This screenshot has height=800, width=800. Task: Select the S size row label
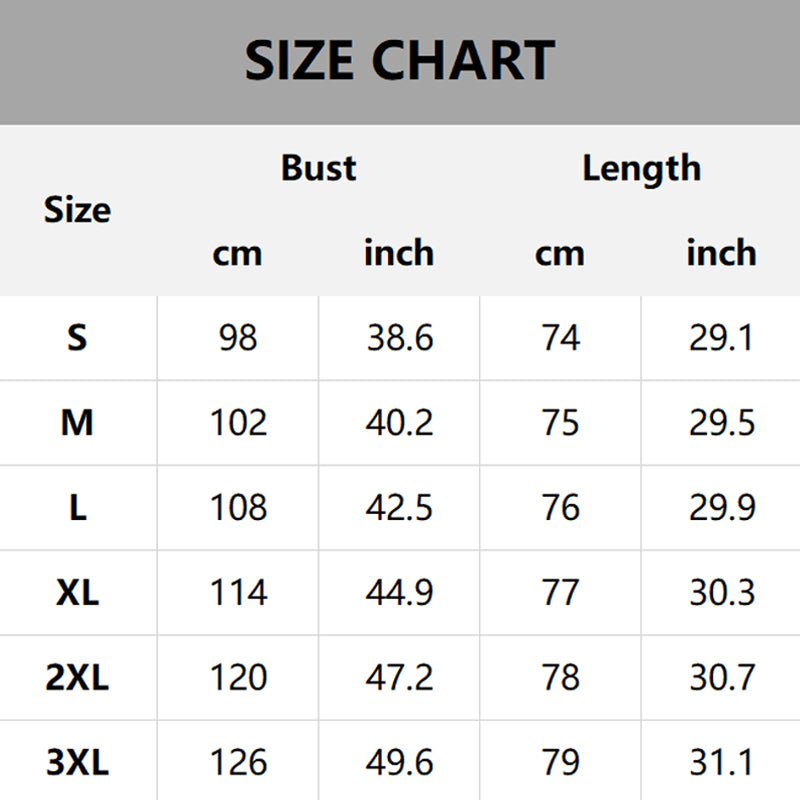(x=77, y=338)
